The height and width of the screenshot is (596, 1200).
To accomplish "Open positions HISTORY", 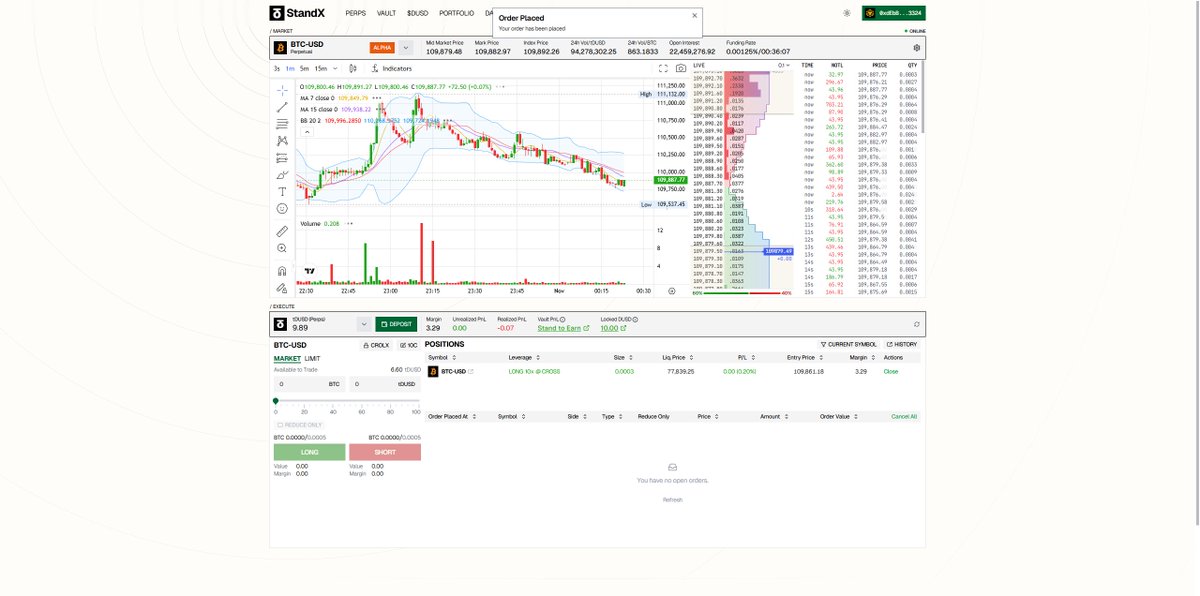I will [x=902, y=344].
